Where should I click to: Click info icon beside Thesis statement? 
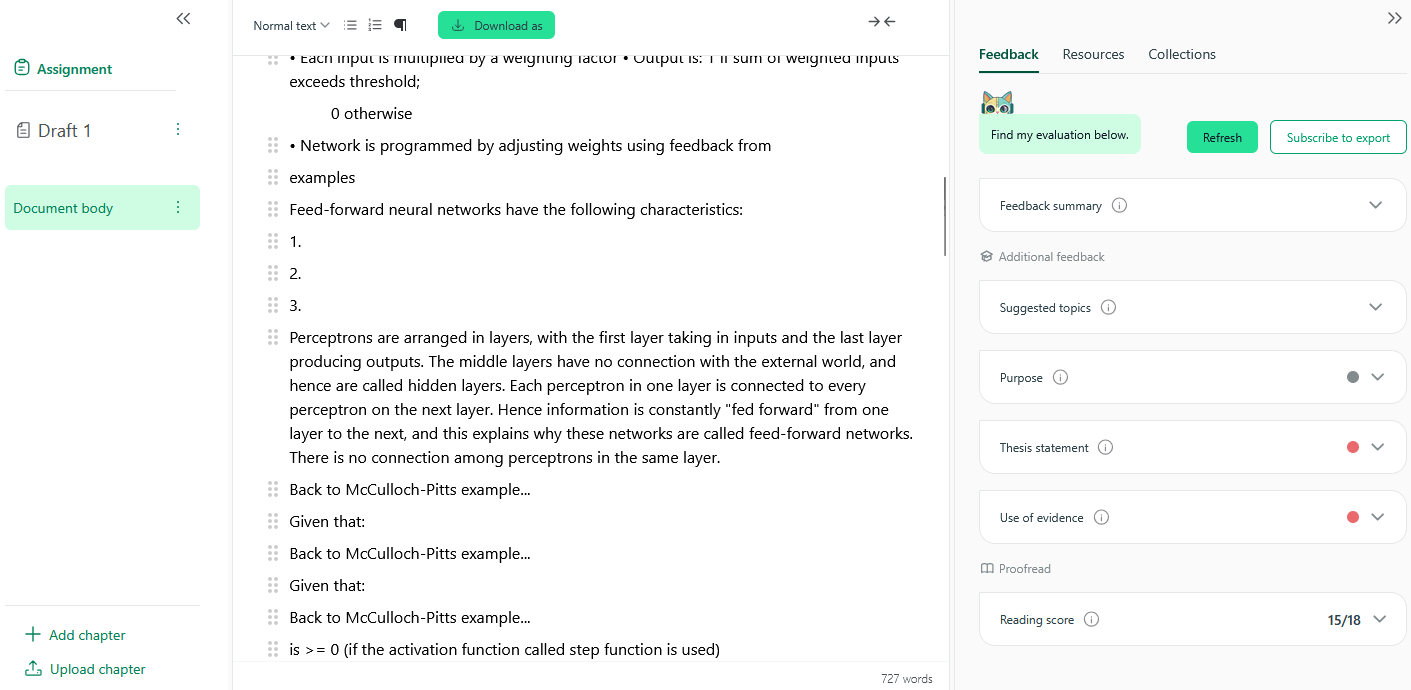tap(1105, 448)
